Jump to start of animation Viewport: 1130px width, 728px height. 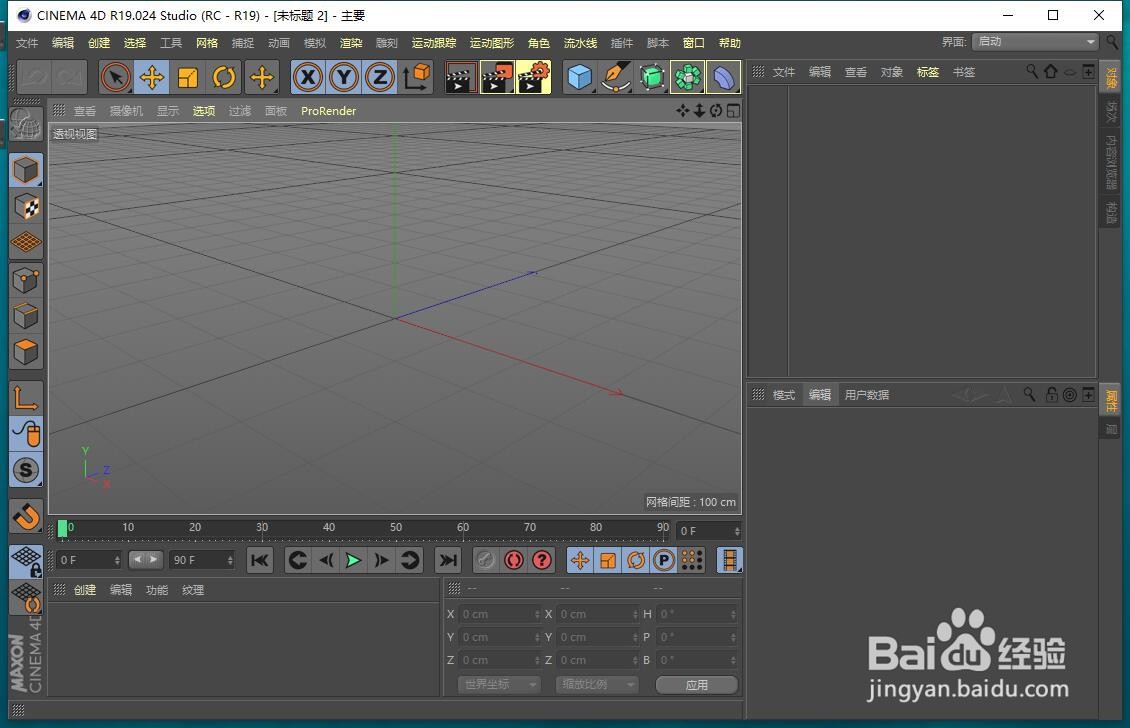[259, 560]
